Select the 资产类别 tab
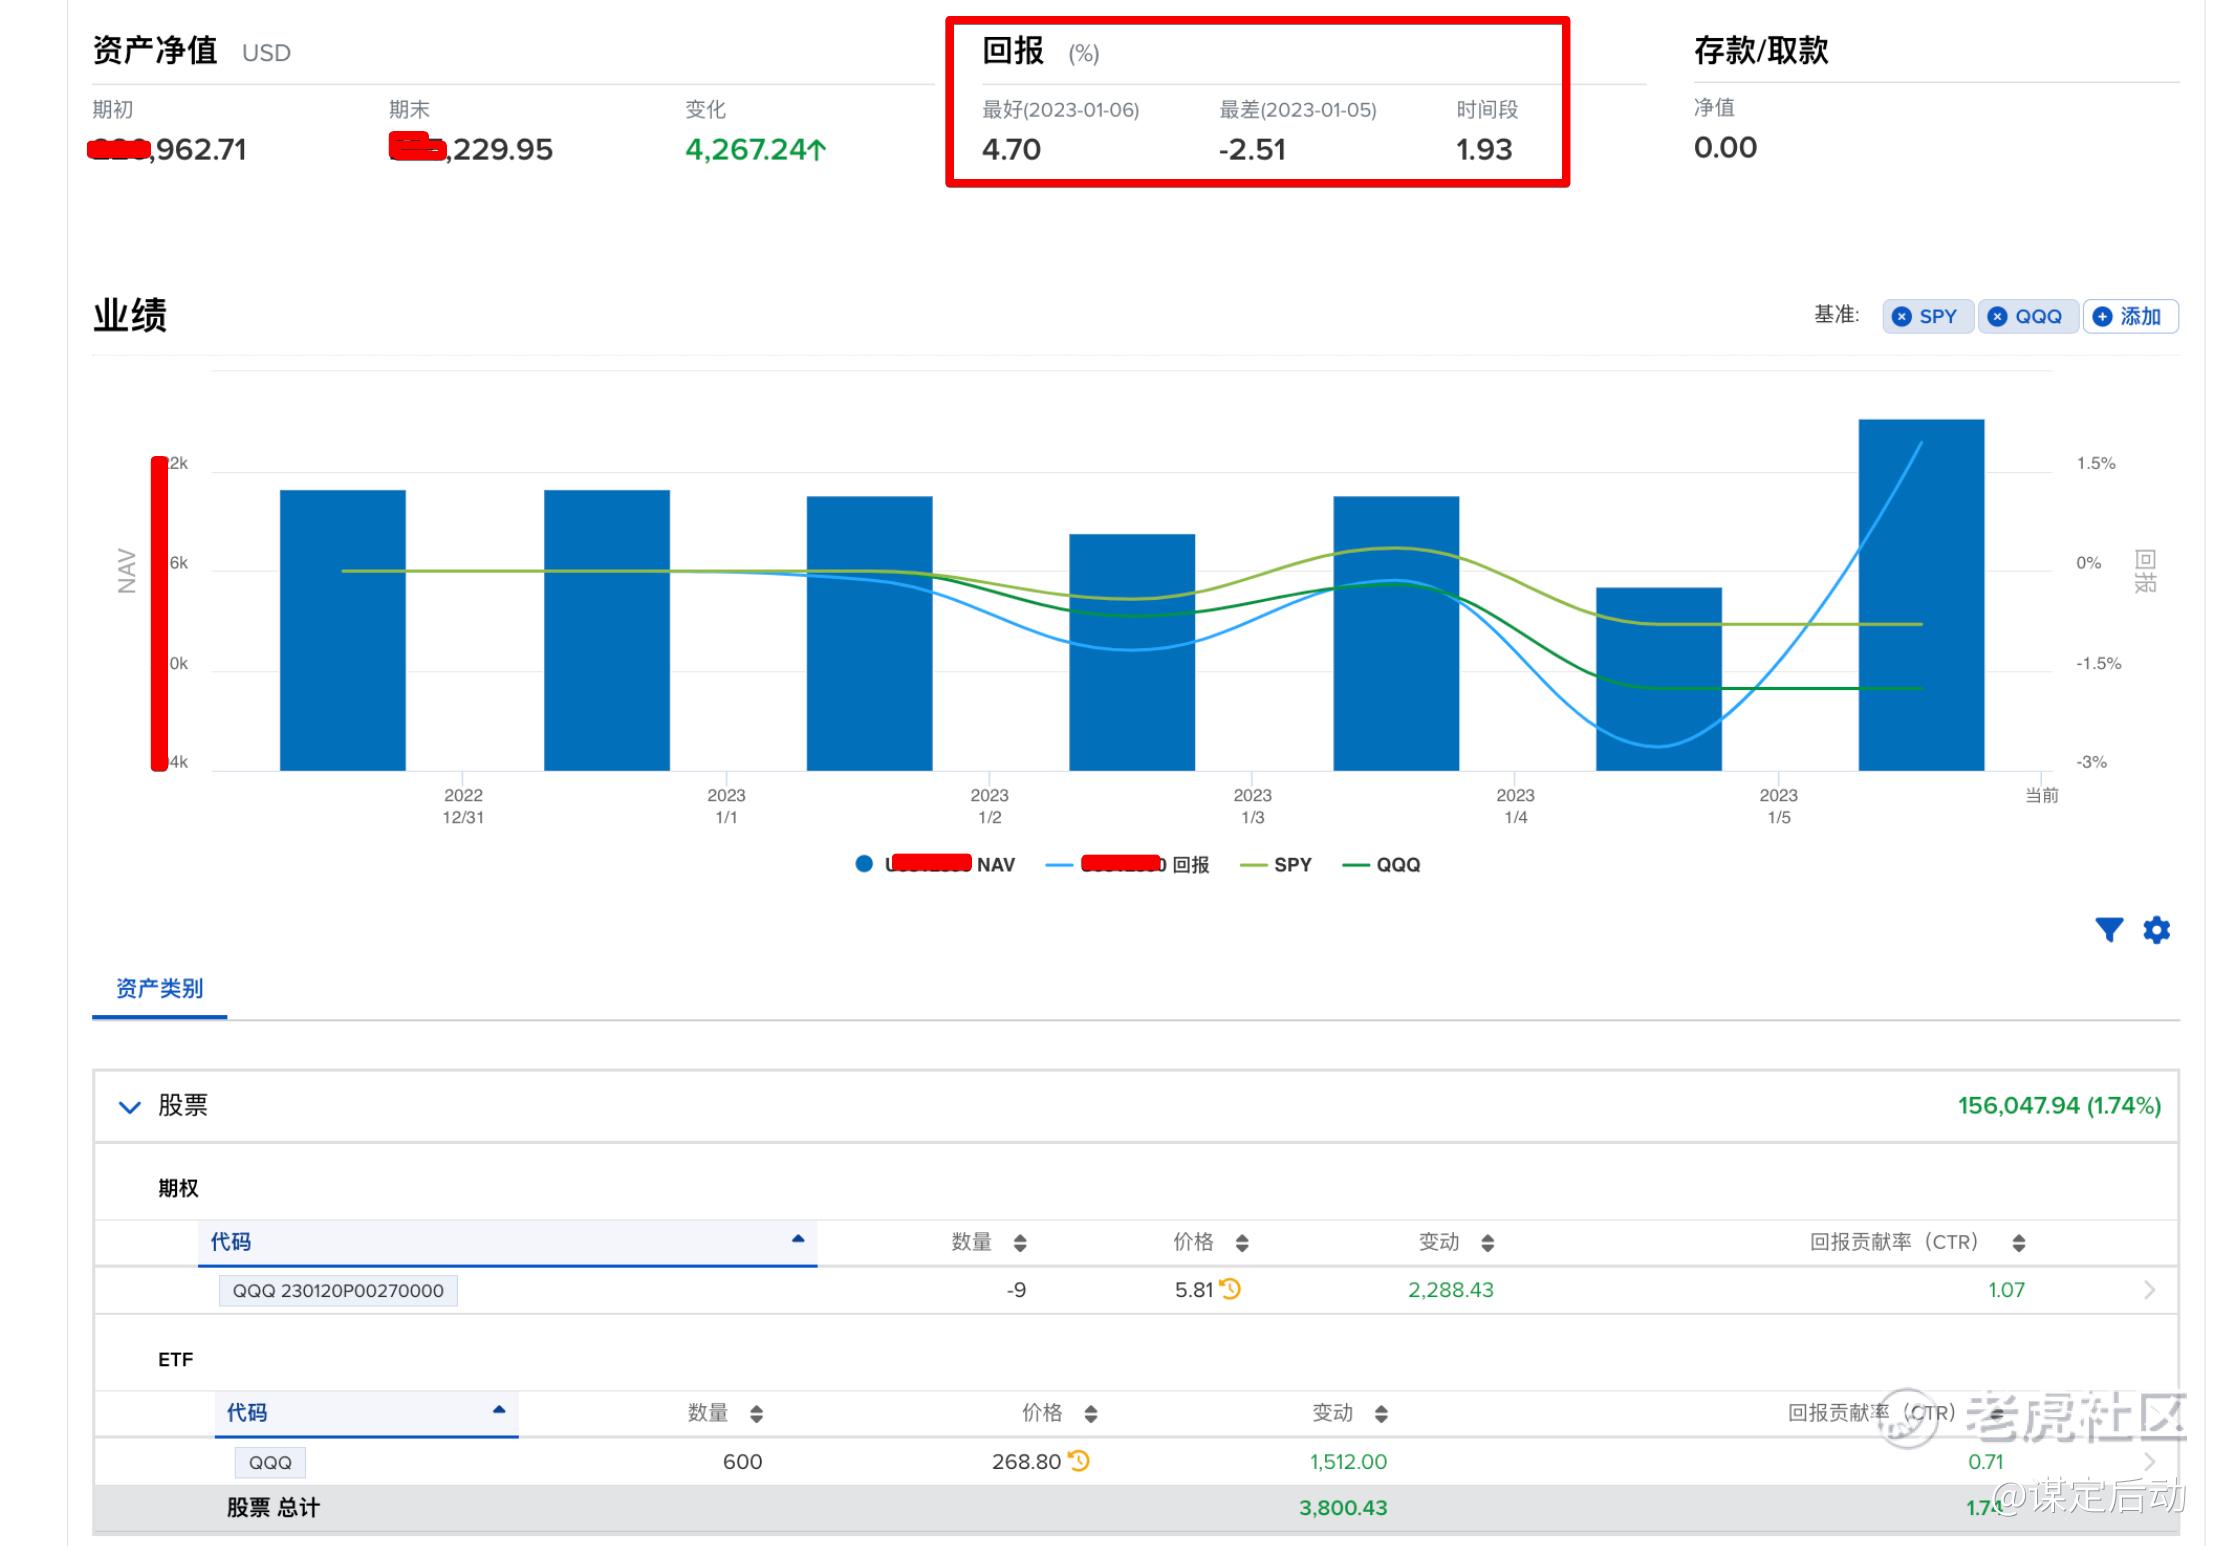The image size is (2231, 1546). [x=159, y=989]
